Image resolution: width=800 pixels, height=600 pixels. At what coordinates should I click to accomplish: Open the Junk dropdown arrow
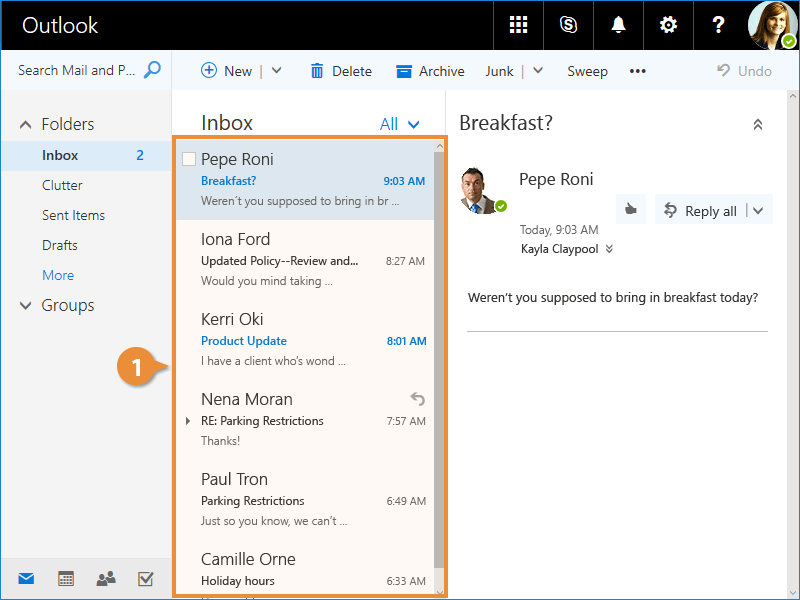537,71
